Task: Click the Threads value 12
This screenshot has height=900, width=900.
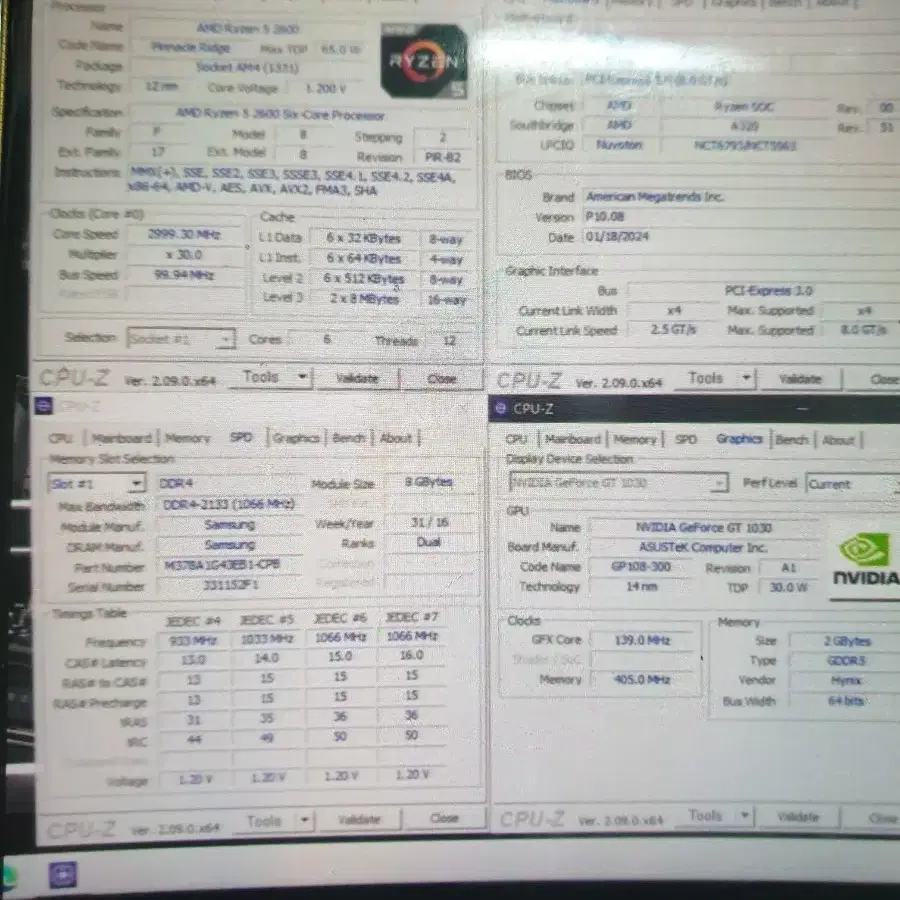Action: (x=449, y=340)
